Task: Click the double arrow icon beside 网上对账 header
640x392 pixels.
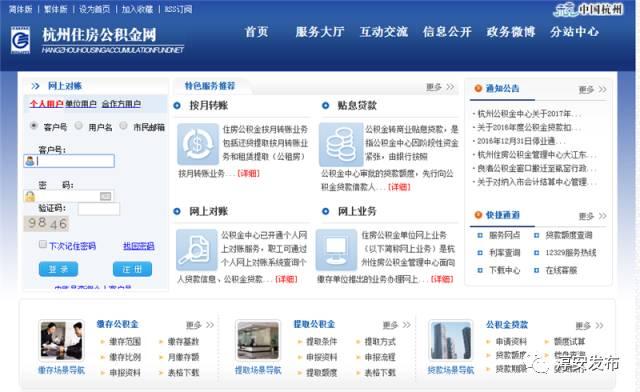Action: point(36,86)
